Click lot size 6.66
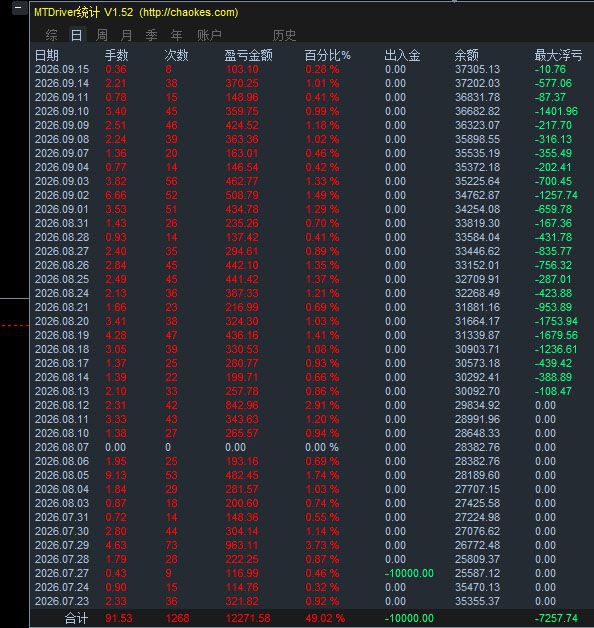594x628 pixels. coord(116,195)
